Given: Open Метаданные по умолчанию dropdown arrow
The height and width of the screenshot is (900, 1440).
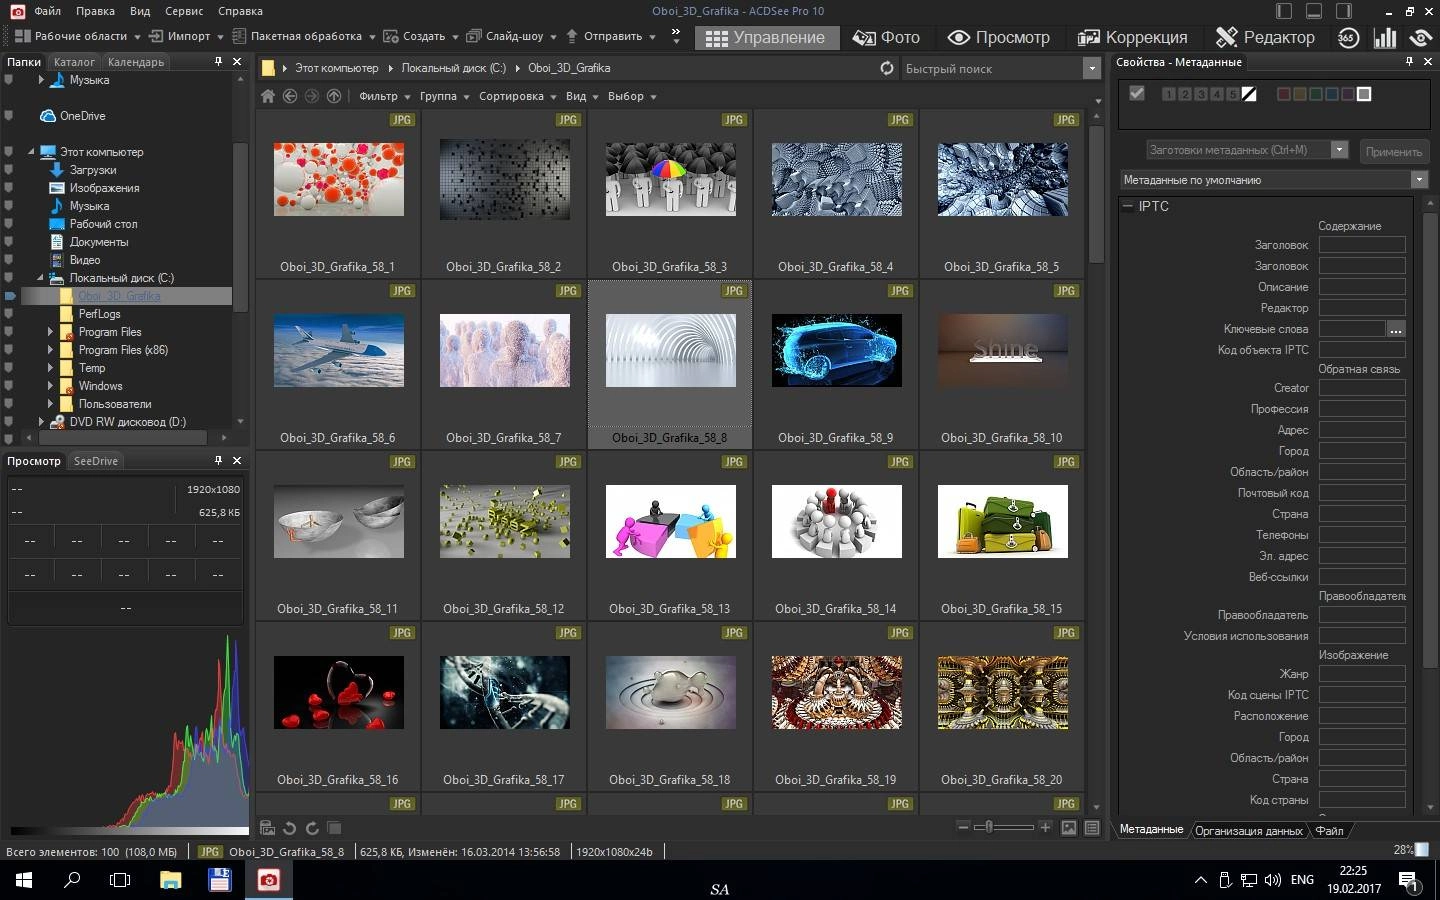Looking at the screenshot, I should 1418,180.
